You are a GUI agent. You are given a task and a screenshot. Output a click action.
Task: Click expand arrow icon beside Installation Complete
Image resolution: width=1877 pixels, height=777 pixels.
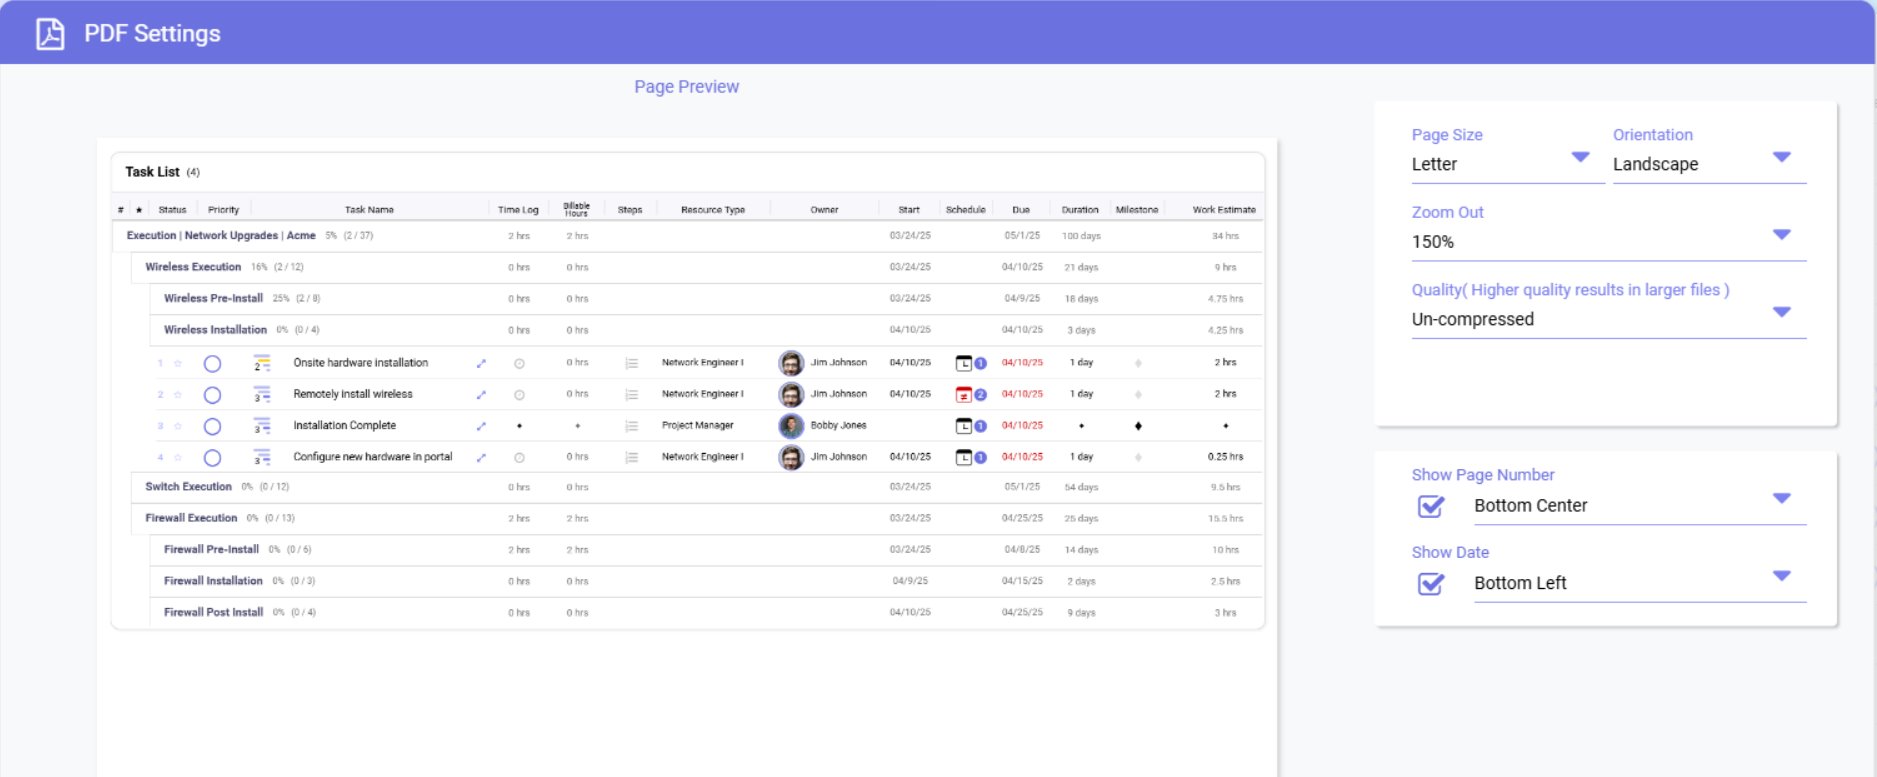[x=481, y=426]
